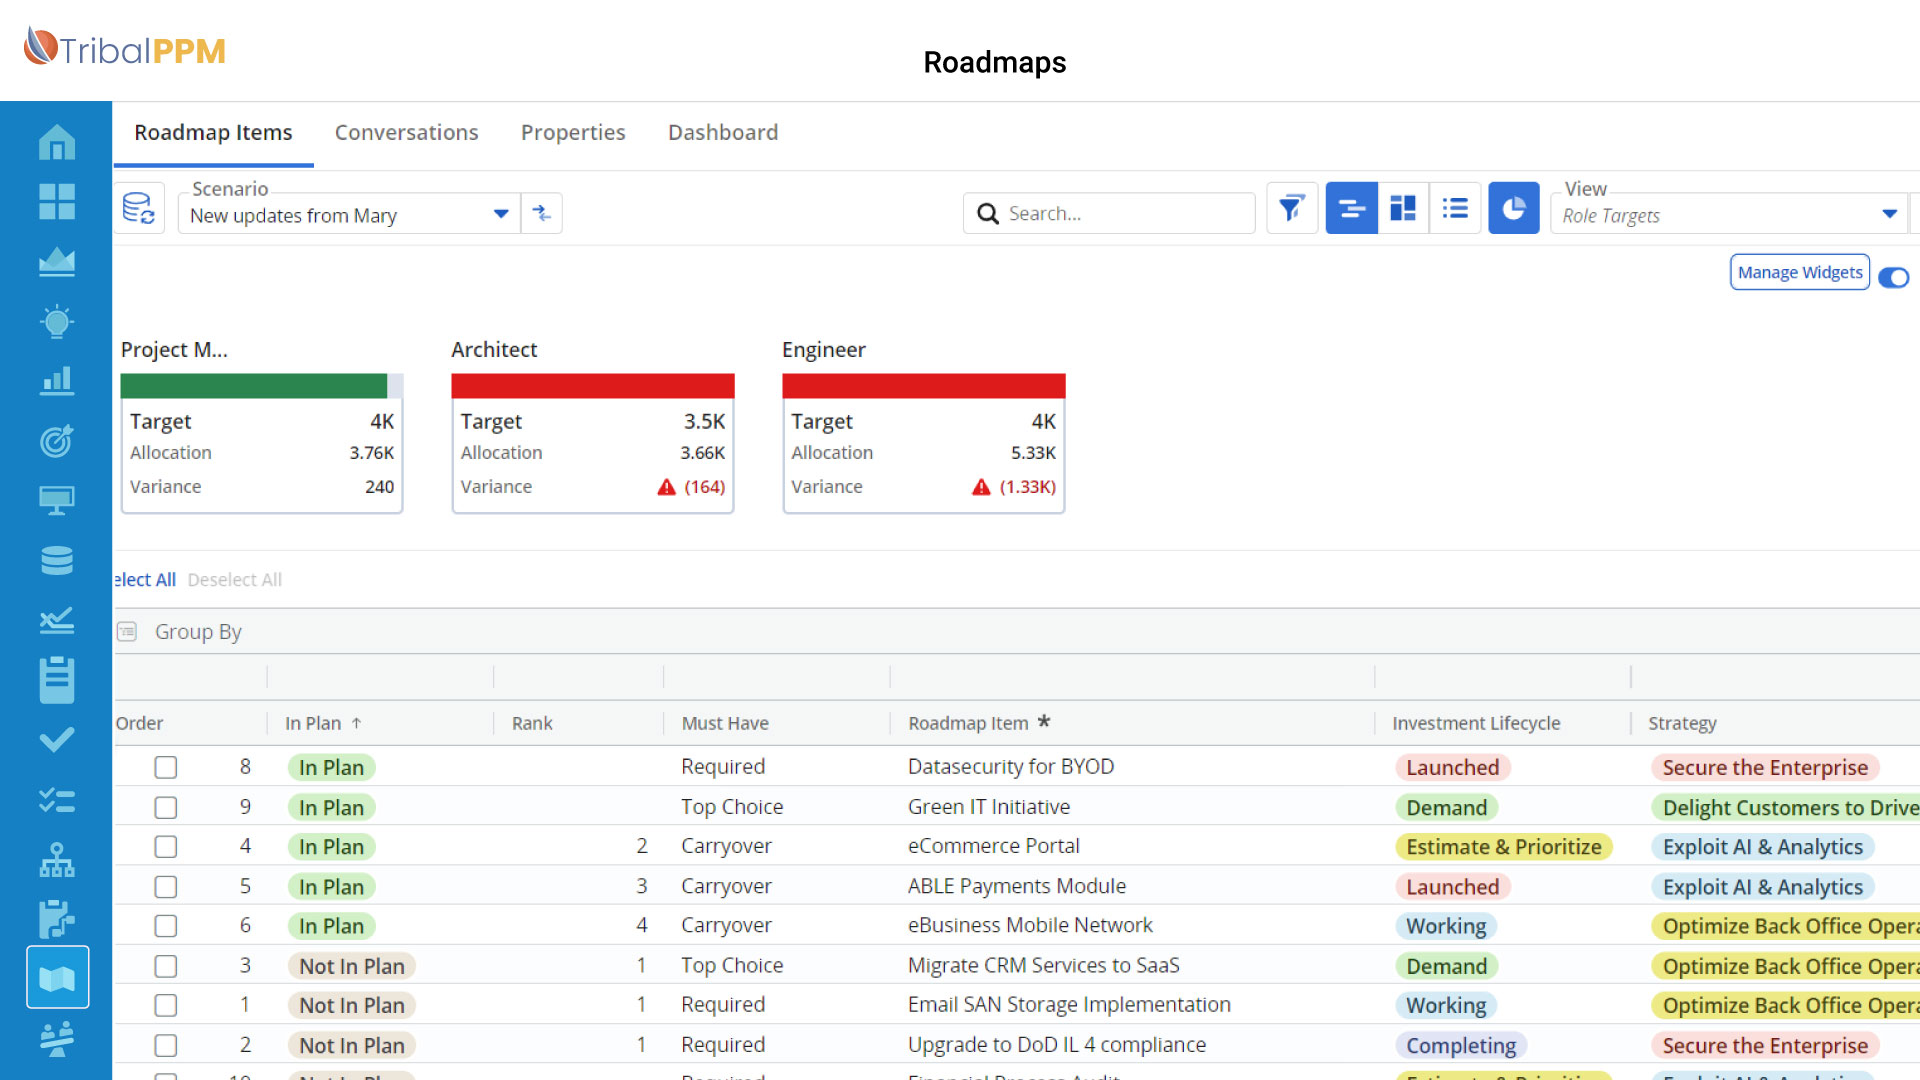Viewport: 1920px width, 1080px height.
Task: Switch to Gantt timeline view icon
Action: click(1351, 208)
